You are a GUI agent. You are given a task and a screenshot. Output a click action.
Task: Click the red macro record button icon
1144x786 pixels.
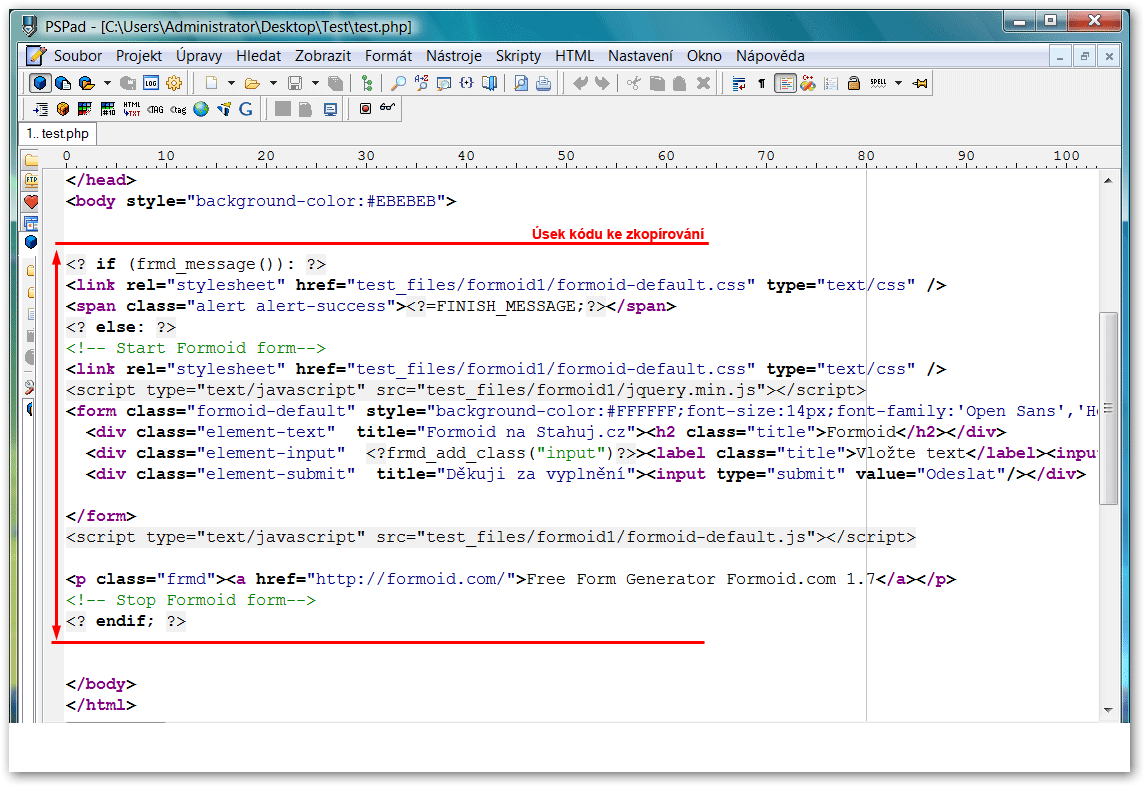366,108
